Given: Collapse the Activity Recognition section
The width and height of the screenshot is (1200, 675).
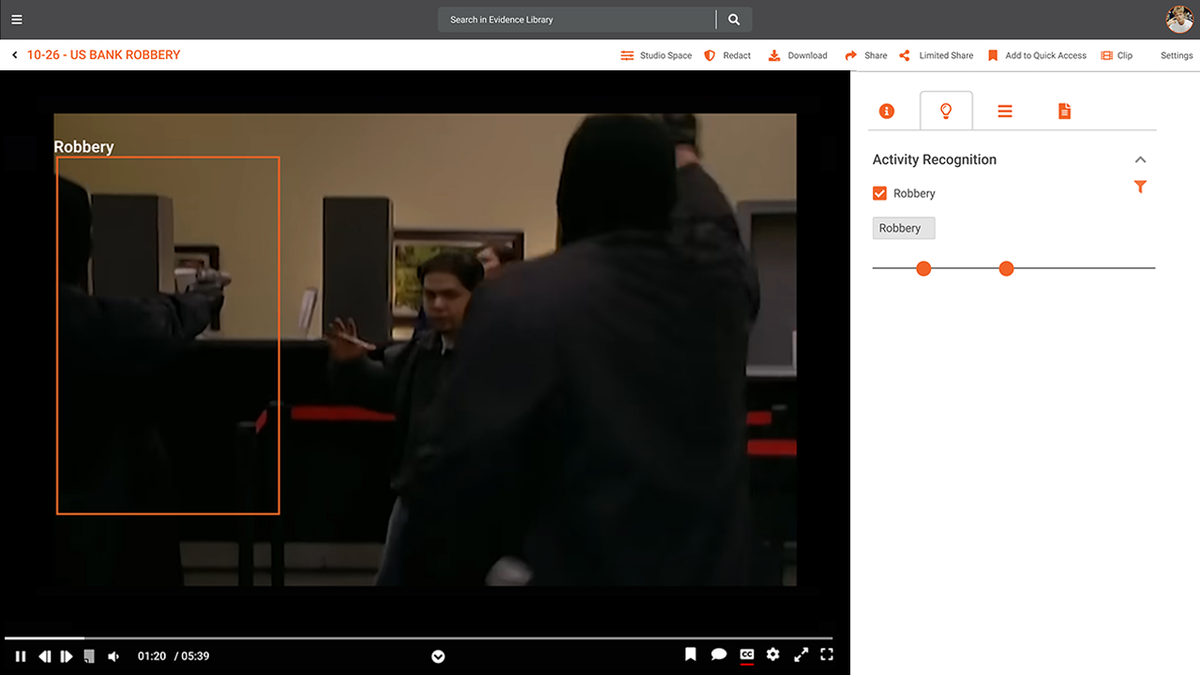Looking at the screenshot, I should 1140,160.
